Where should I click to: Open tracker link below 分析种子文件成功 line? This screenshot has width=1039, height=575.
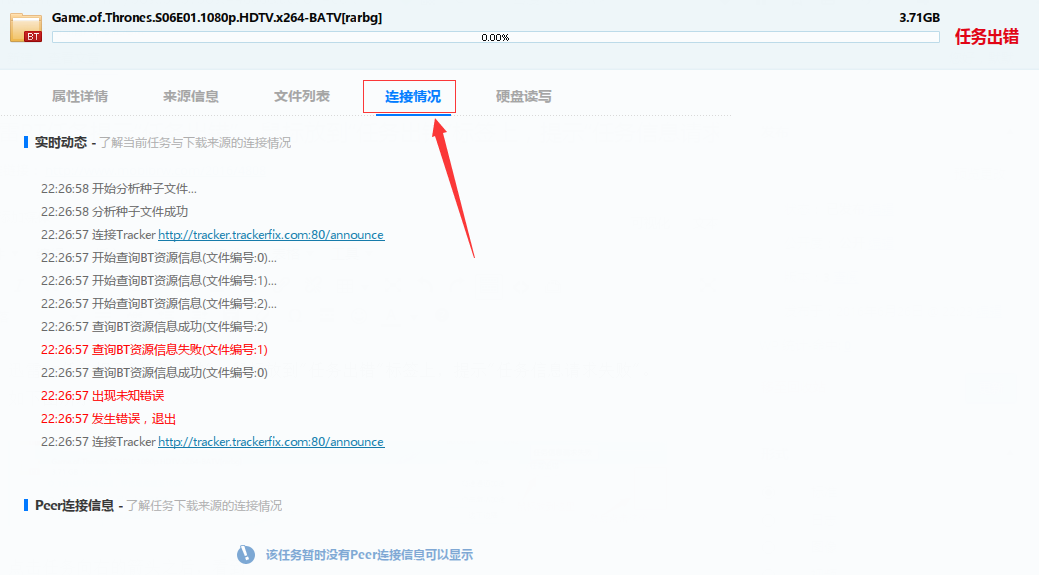click(270, 235)
